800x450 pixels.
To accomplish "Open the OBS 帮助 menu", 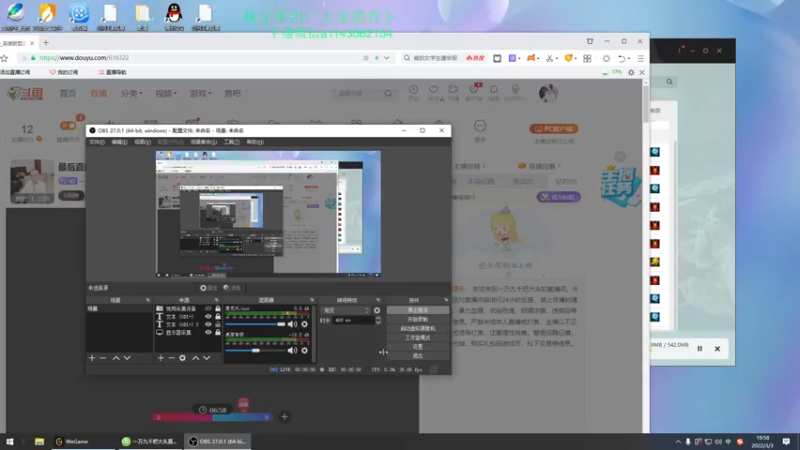I will coord(255,142).
